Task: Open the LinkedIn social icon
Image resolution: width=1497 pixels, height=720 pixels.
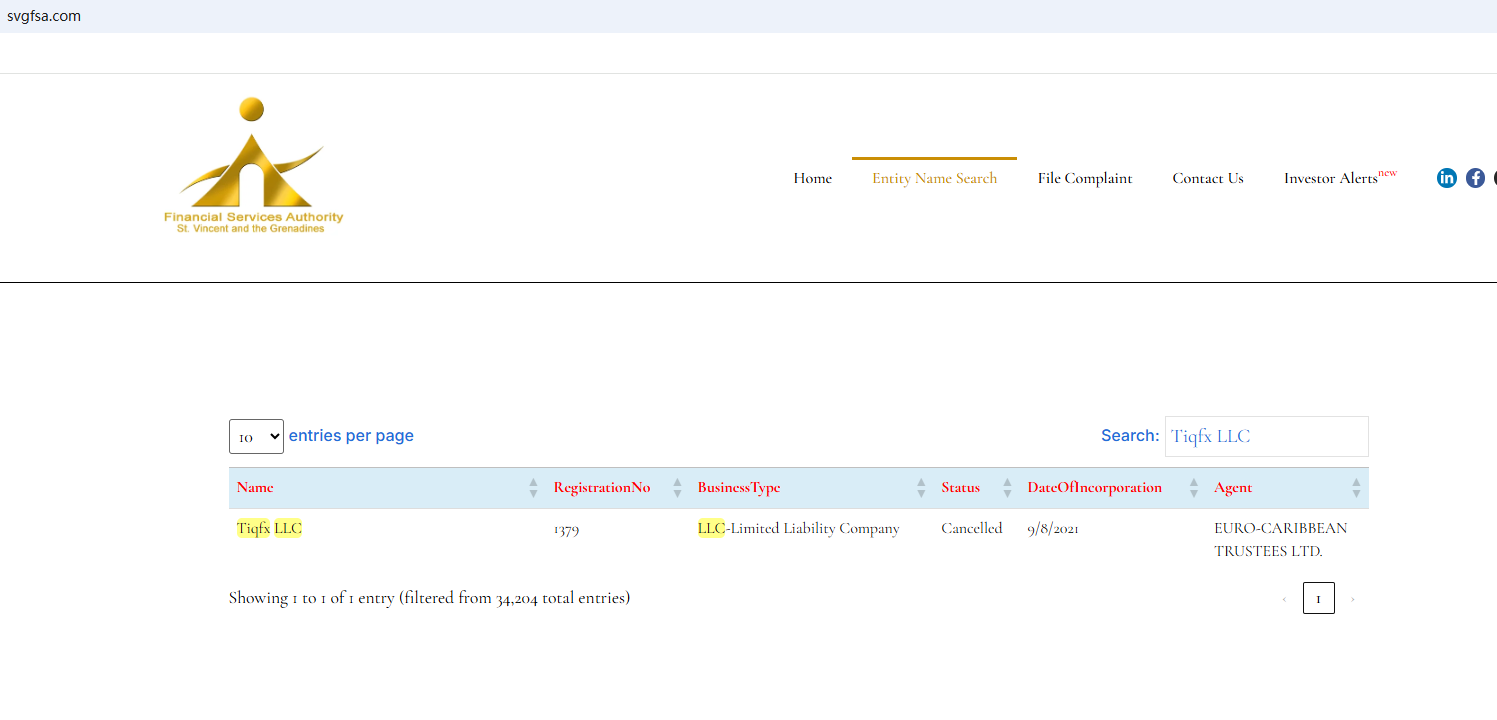Action: point(1446,178)
